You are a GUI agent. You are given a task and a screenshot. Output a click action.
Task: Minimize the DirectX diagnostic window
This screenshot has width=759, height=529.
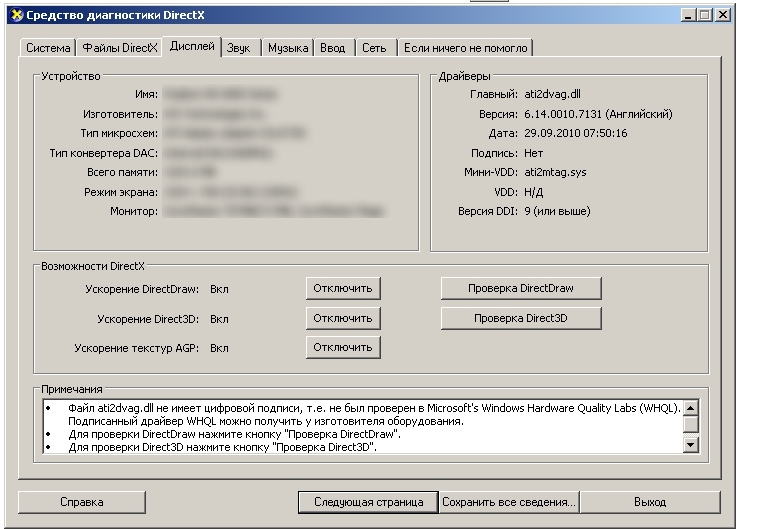688,15
